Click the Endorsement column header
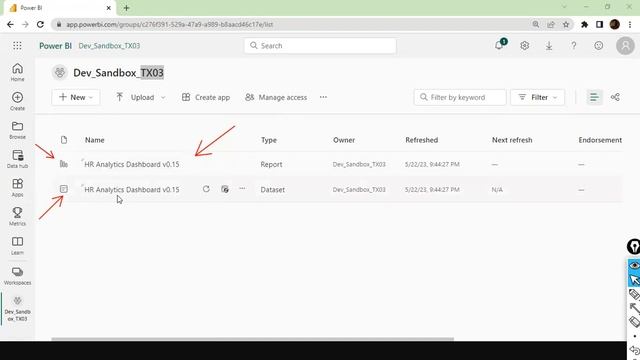This screenshot has width=640, height=360. click(600, 140)
